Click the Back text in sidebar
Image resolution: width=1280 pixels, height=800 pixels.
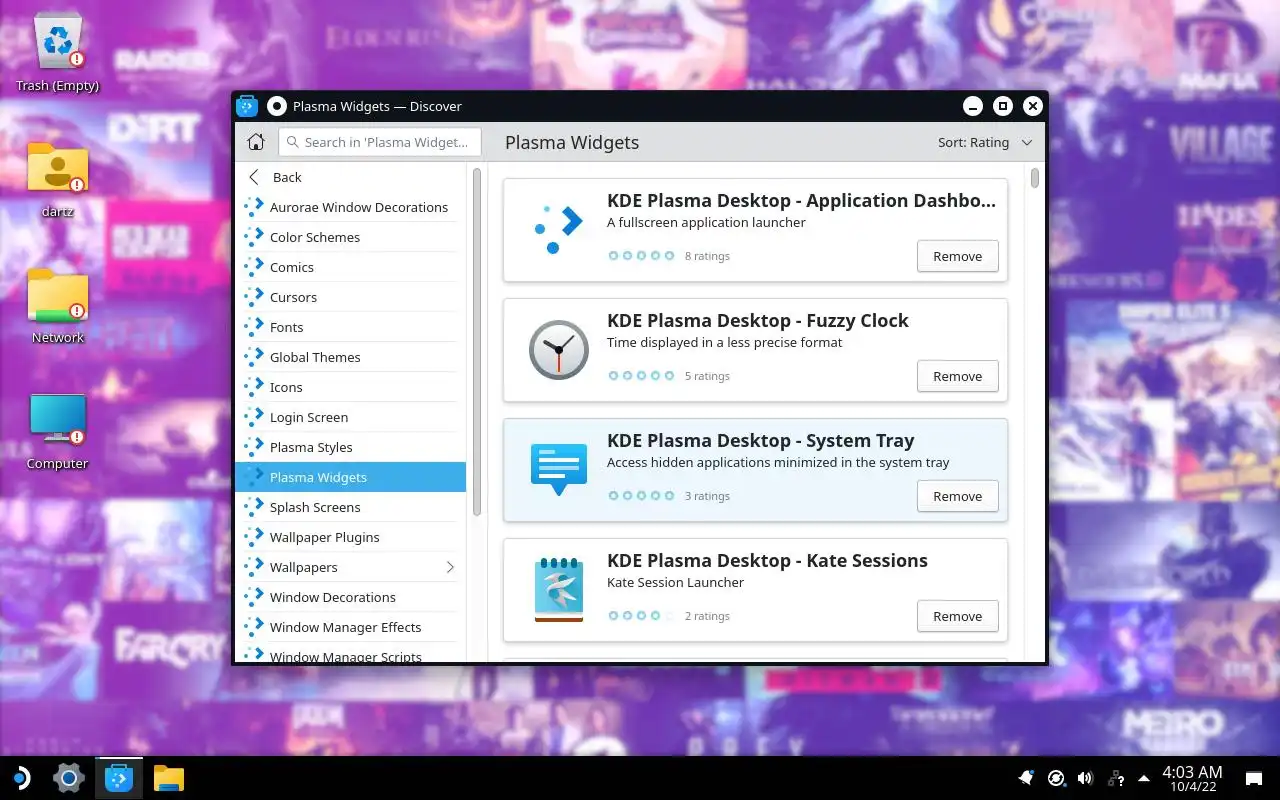tap(287, 177)
